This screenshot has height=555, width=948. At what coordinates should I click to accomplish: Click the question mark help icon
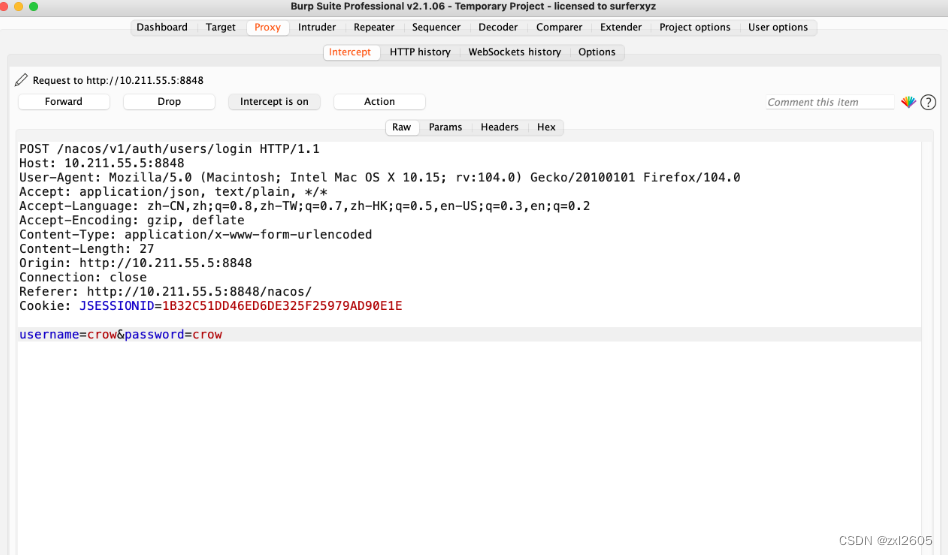pos(928,102)
